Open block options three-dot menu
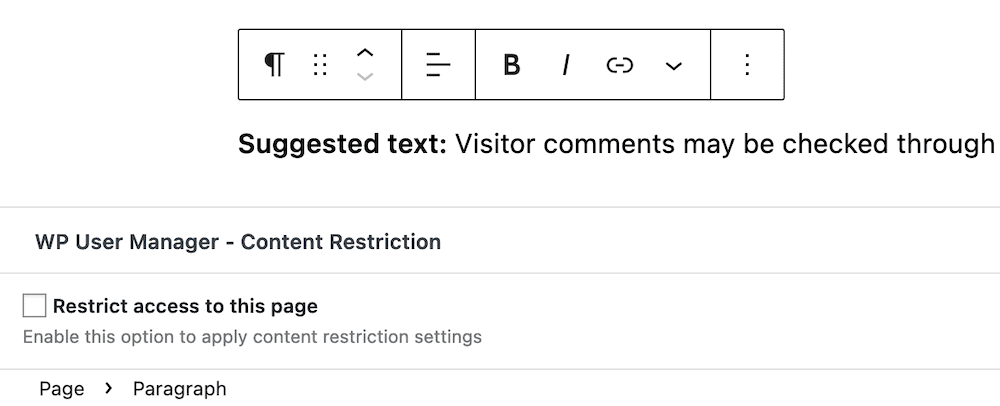This screenshot has width=1000, height=406. pos(747,64)
